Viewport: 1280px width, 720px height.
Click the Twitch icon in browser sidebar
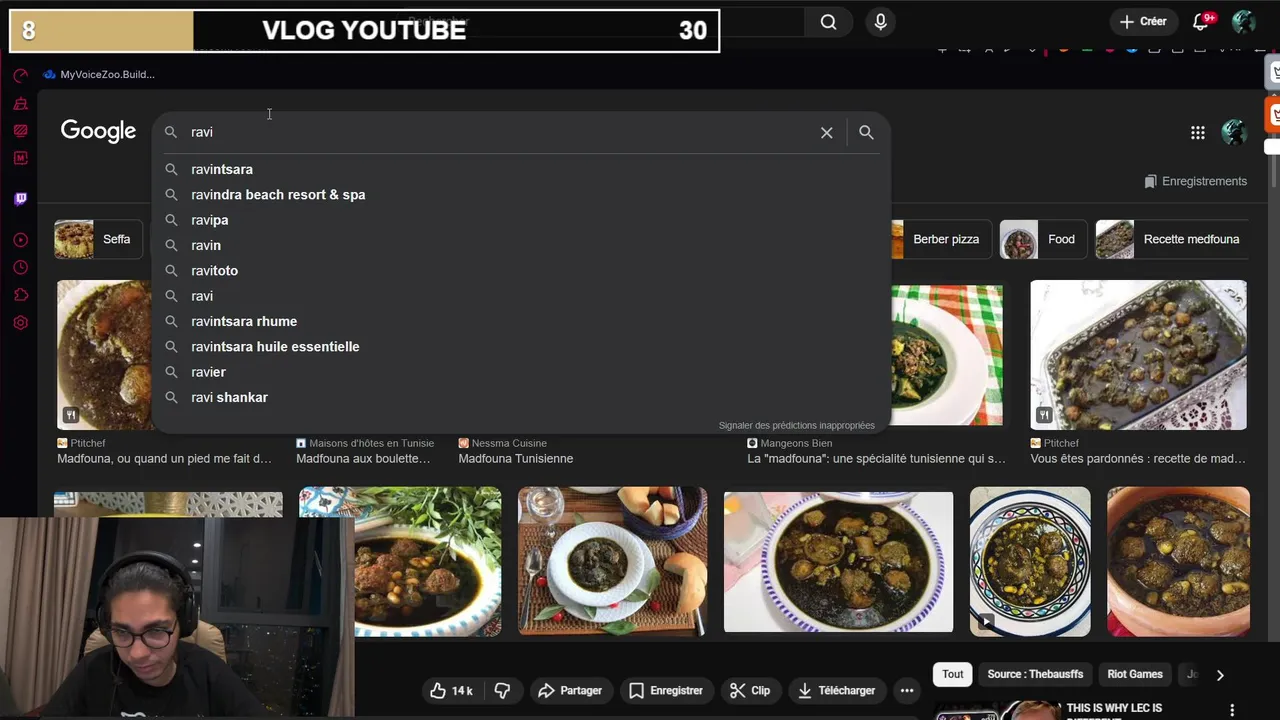20,199
